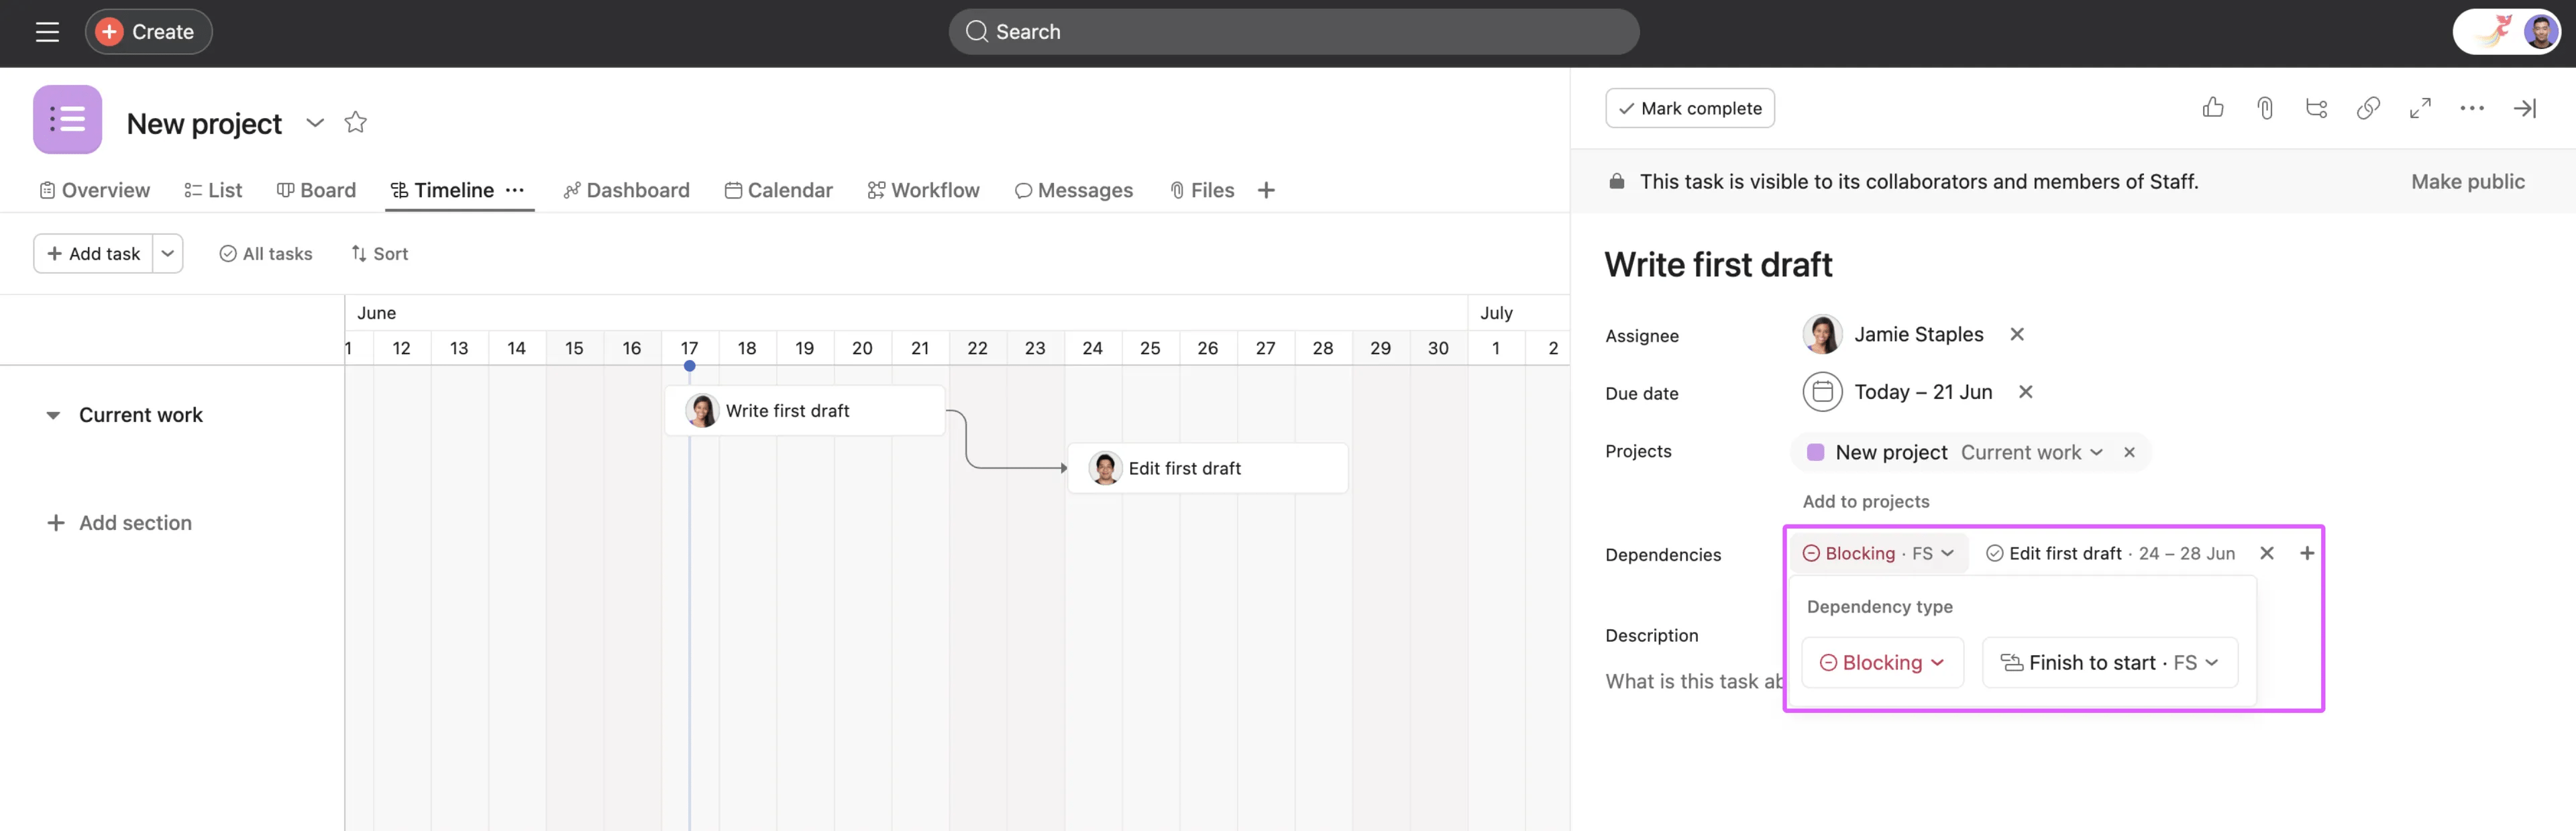Image resolution: width=2576 pixels, height=831 pixels.
Task: Expand task to full screen
Action: [x=2419, y=108]
